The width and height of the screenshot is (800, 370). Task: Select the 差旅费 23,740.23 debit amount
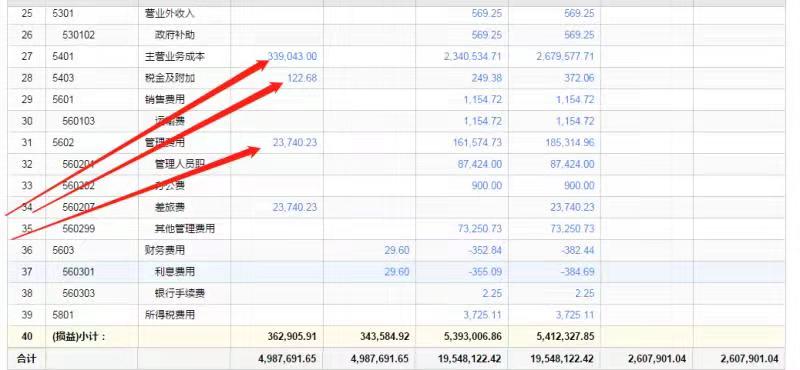[295, 207]
